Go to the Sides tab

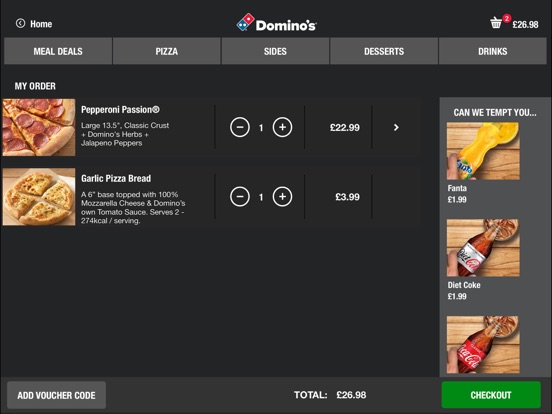pyautogui.click(x=275, y=51)
